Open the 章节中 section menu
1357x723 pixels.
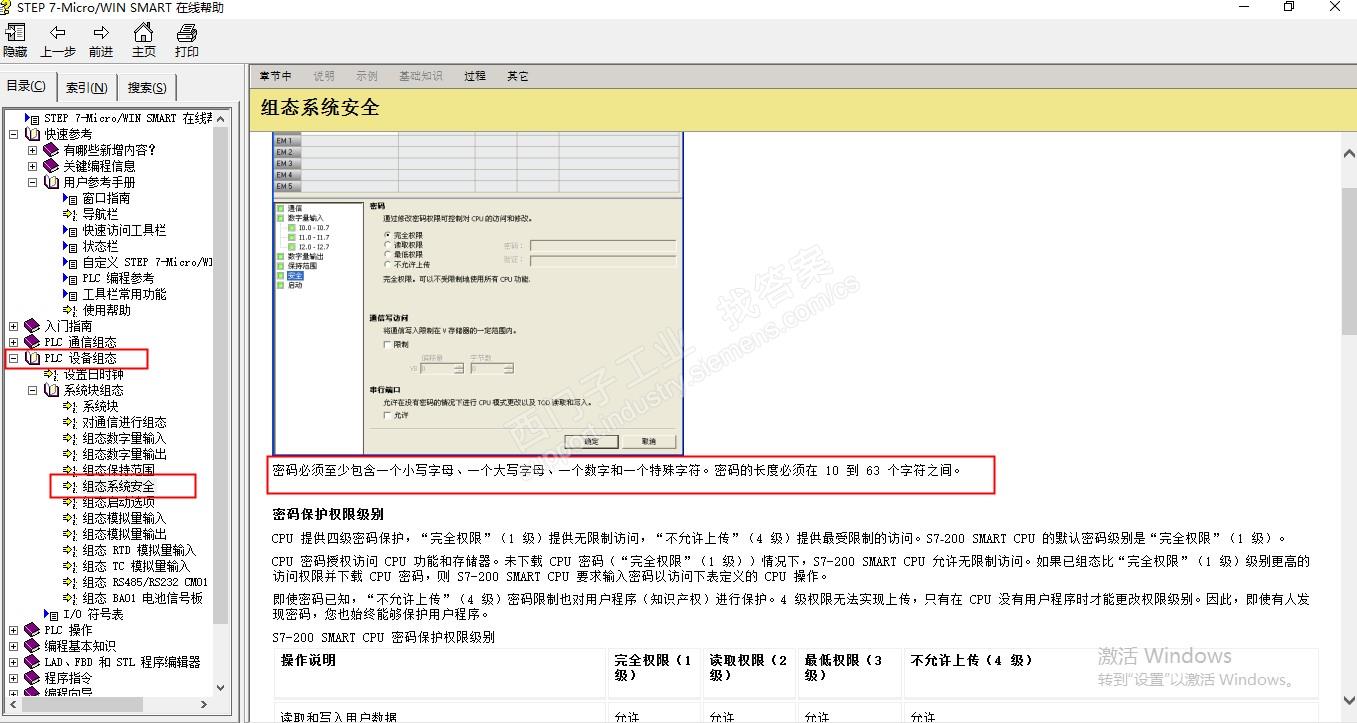click(x=275, y=76)
